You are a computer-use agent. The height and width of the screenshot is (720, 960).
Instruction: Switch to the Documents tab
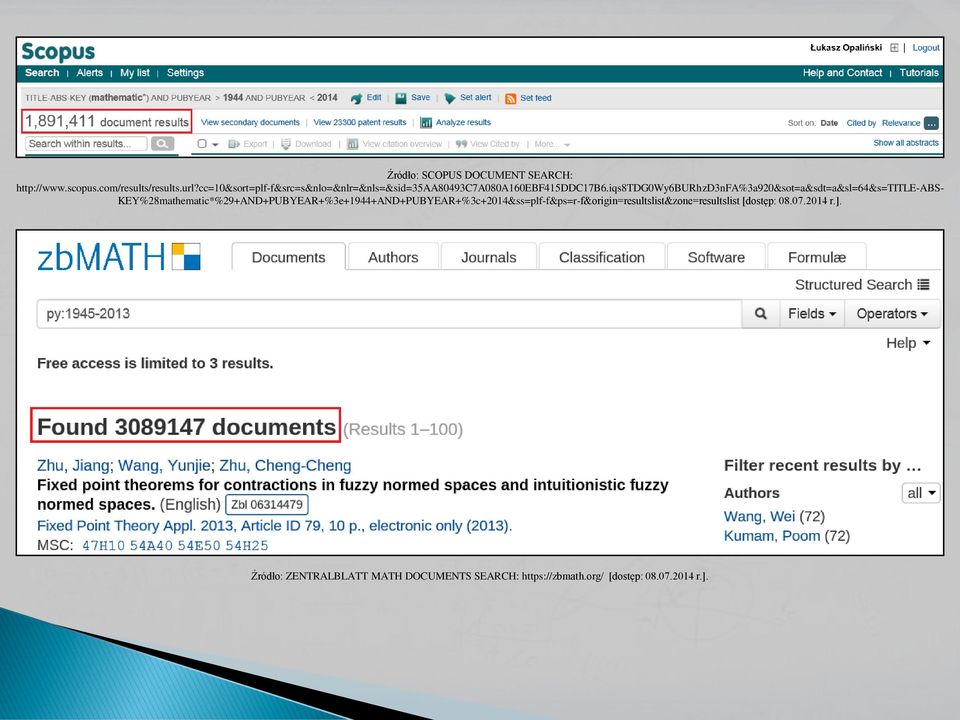[288, 257]
